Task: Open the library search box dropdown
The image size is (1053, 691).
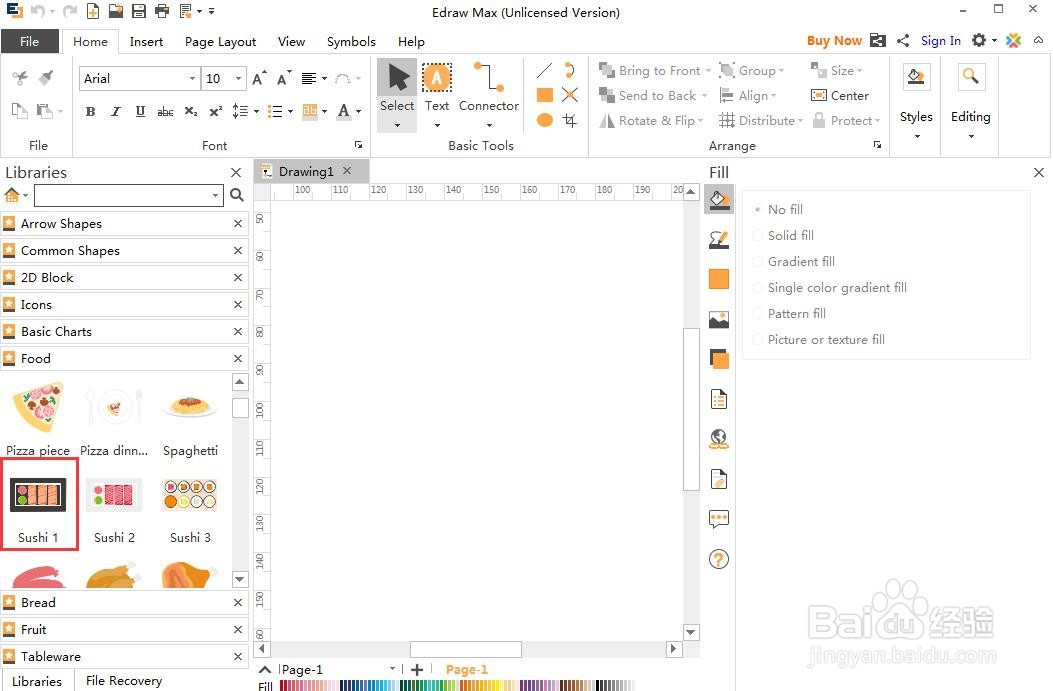Action: click(215, 195)
